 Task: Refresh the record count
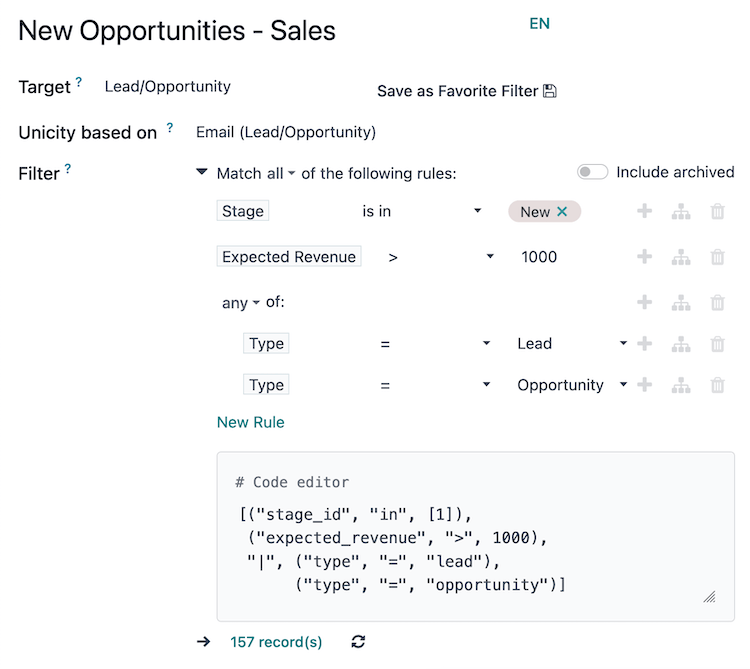tap(359, 642)
